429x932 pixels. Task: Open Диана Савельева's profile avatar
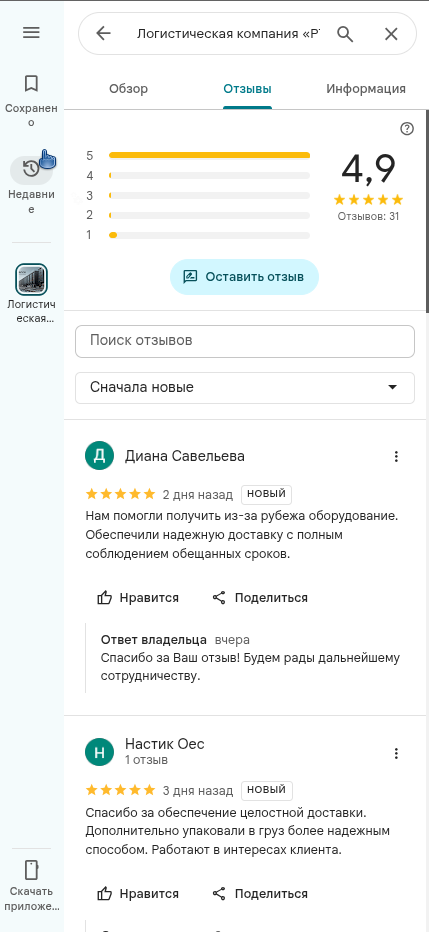[100, 456]
